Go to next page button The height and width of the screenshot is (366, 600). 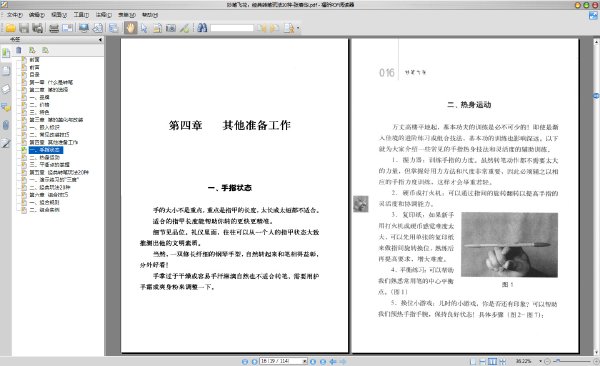(313, 361)
